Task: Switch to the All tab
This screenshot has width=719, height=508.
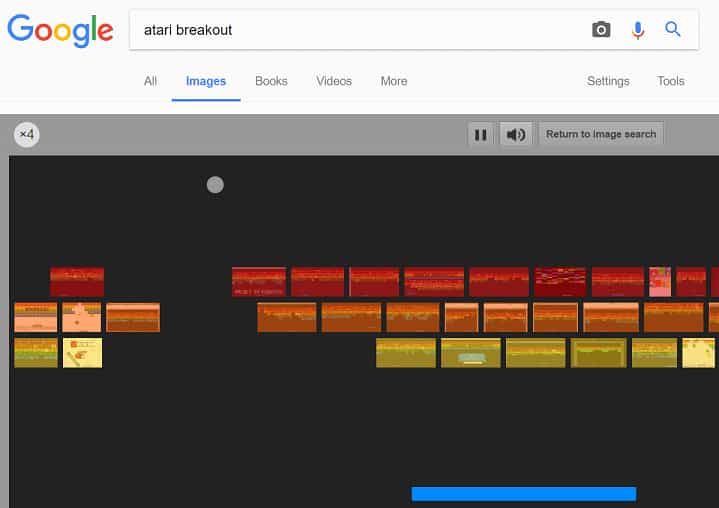Action: 150,81
